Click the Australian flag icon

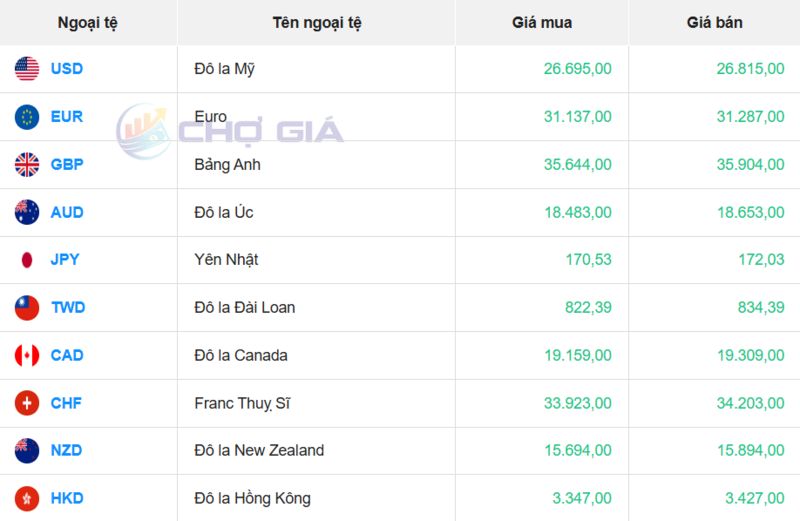(27, 212)
